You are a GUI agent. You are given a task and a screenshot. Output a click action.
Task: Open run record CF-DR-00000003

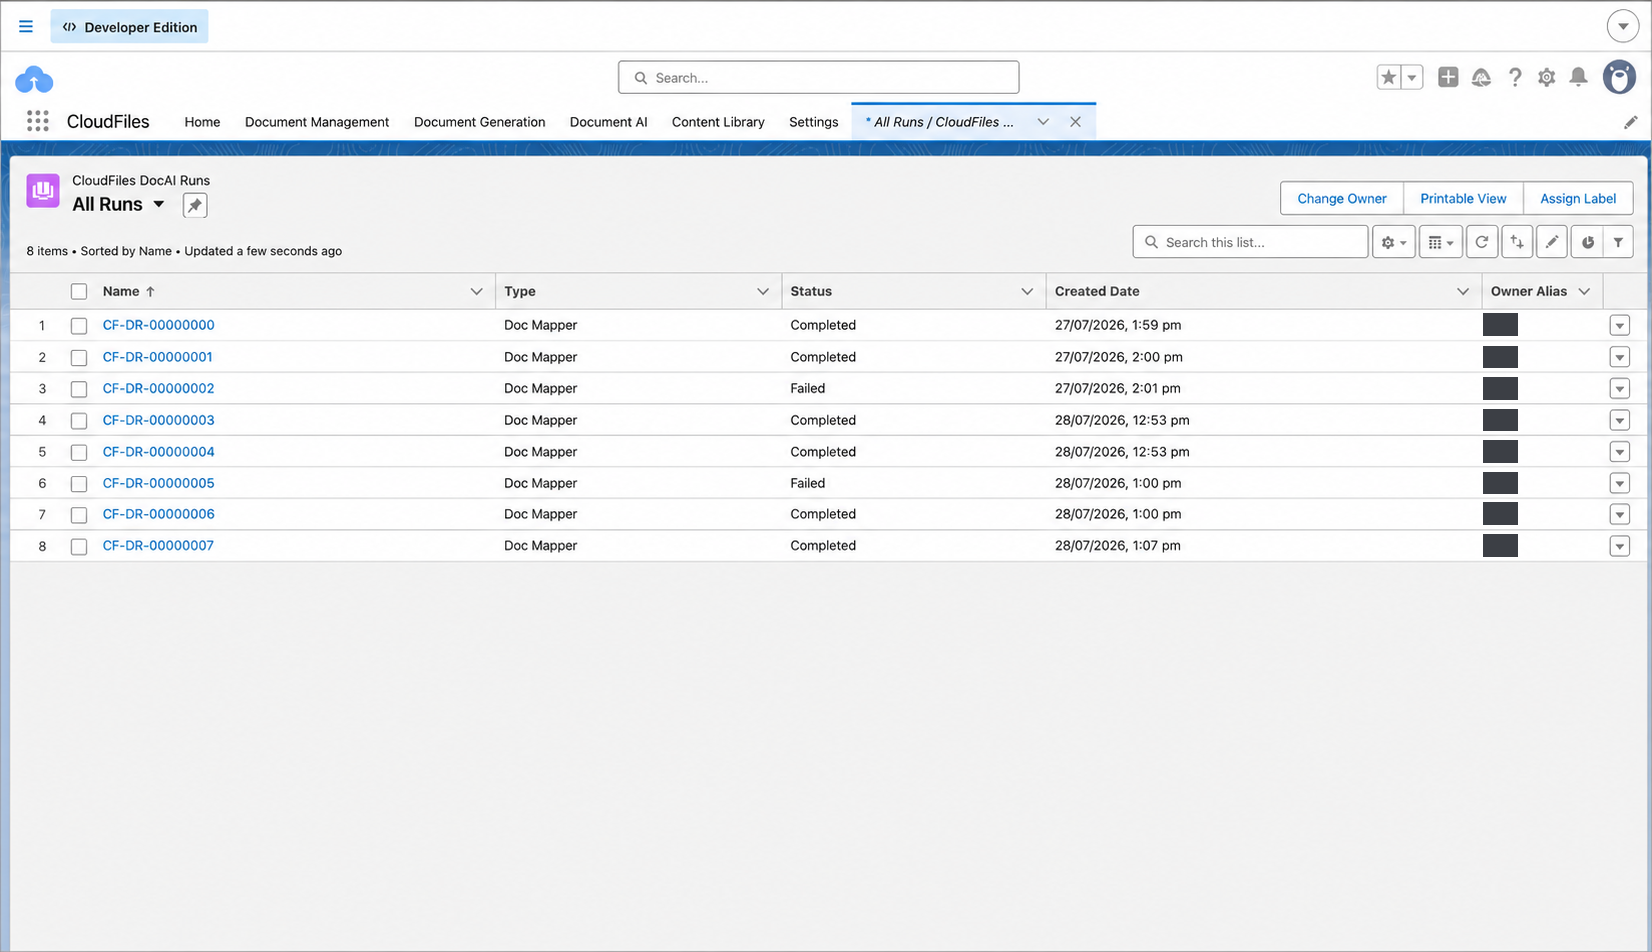(x=159, y=420)
